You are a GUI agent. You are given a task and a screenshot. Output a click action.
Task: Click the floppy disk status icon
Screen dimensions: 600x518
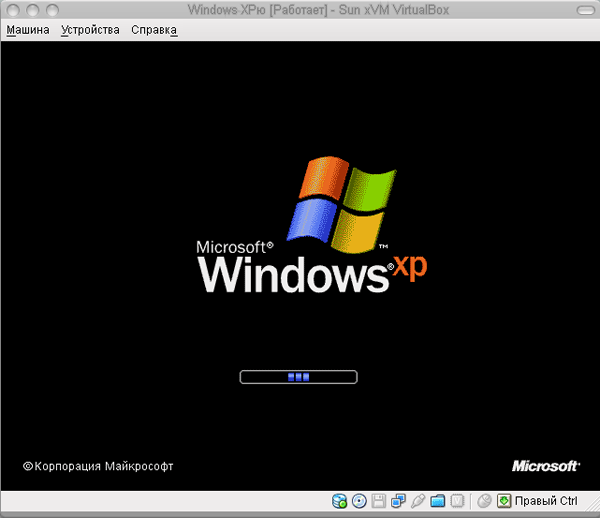coord(378,501)
